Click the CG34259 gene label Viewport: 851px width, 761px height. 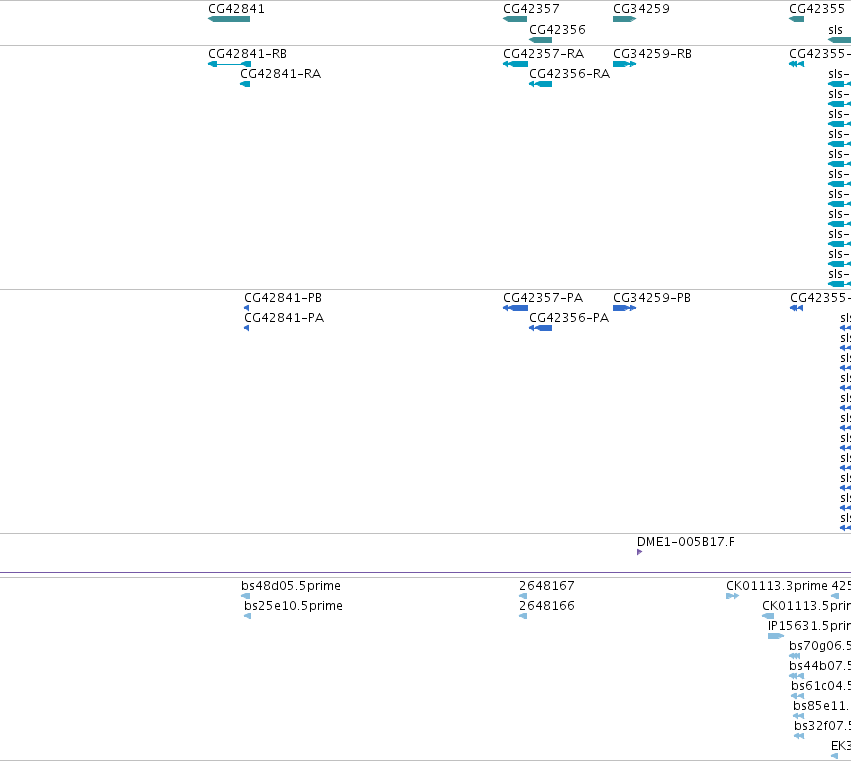pos(642,9)
